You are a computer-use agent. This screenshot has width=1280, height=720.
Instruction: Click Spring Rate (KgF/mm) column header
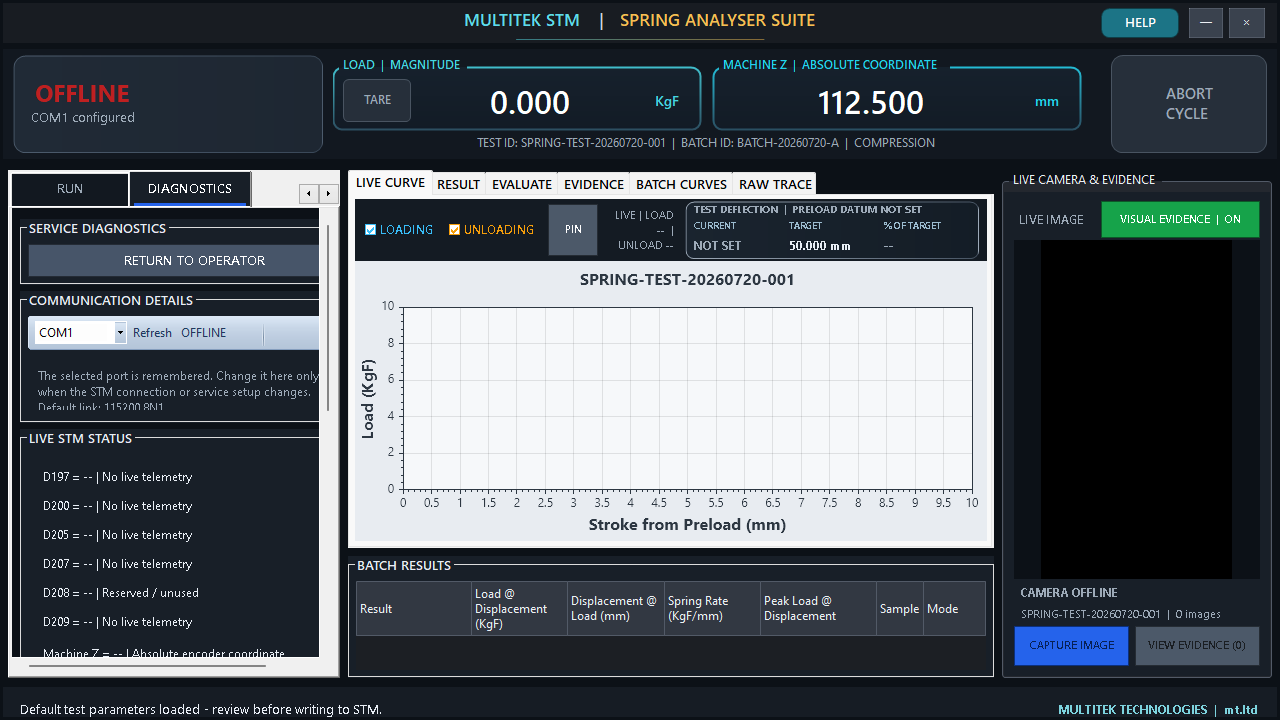click(x=712, y=609)
